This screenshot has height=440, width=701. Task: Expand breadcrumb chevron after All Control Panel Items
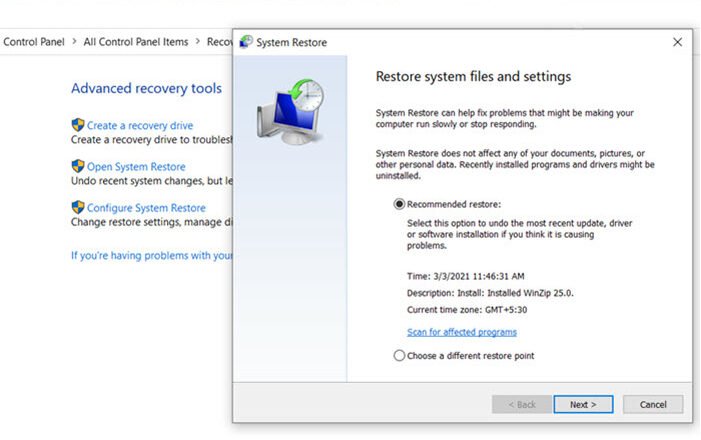pyautogui.click(x=198, y=42)
